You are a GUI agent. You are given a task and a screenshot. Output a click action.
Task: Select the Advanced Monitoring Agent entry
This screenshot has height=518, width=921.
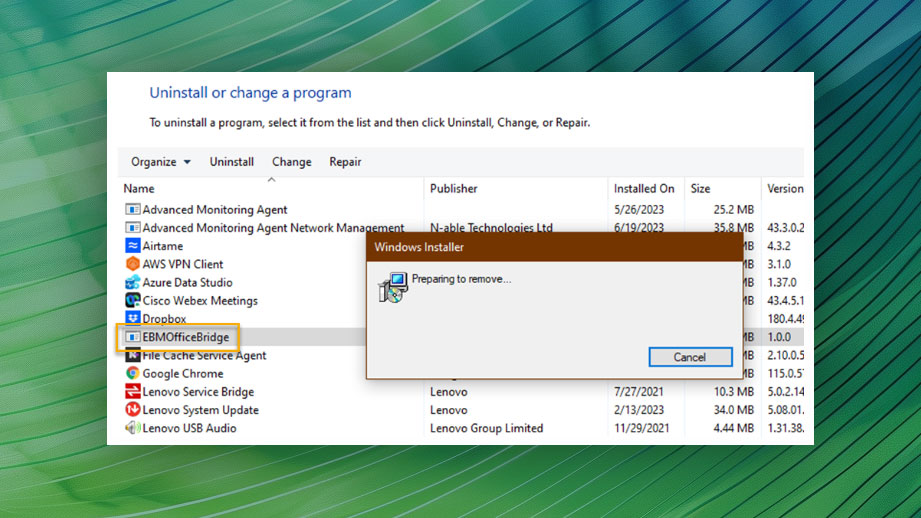[x=215, y=210]
